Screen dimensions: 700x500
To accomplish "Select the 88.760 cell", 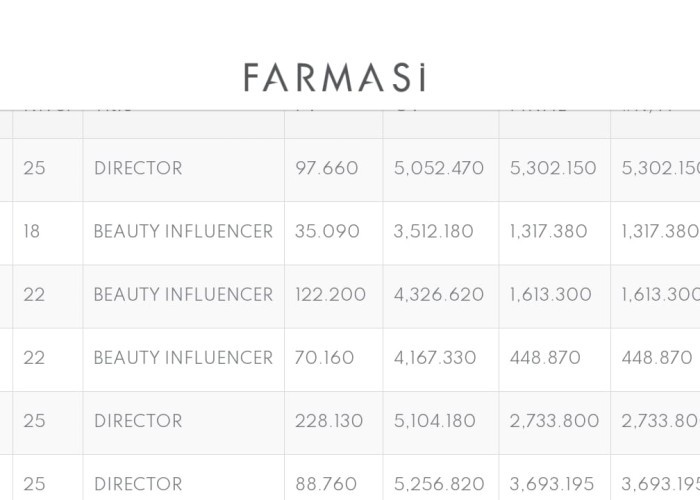I will pos(326,484).
